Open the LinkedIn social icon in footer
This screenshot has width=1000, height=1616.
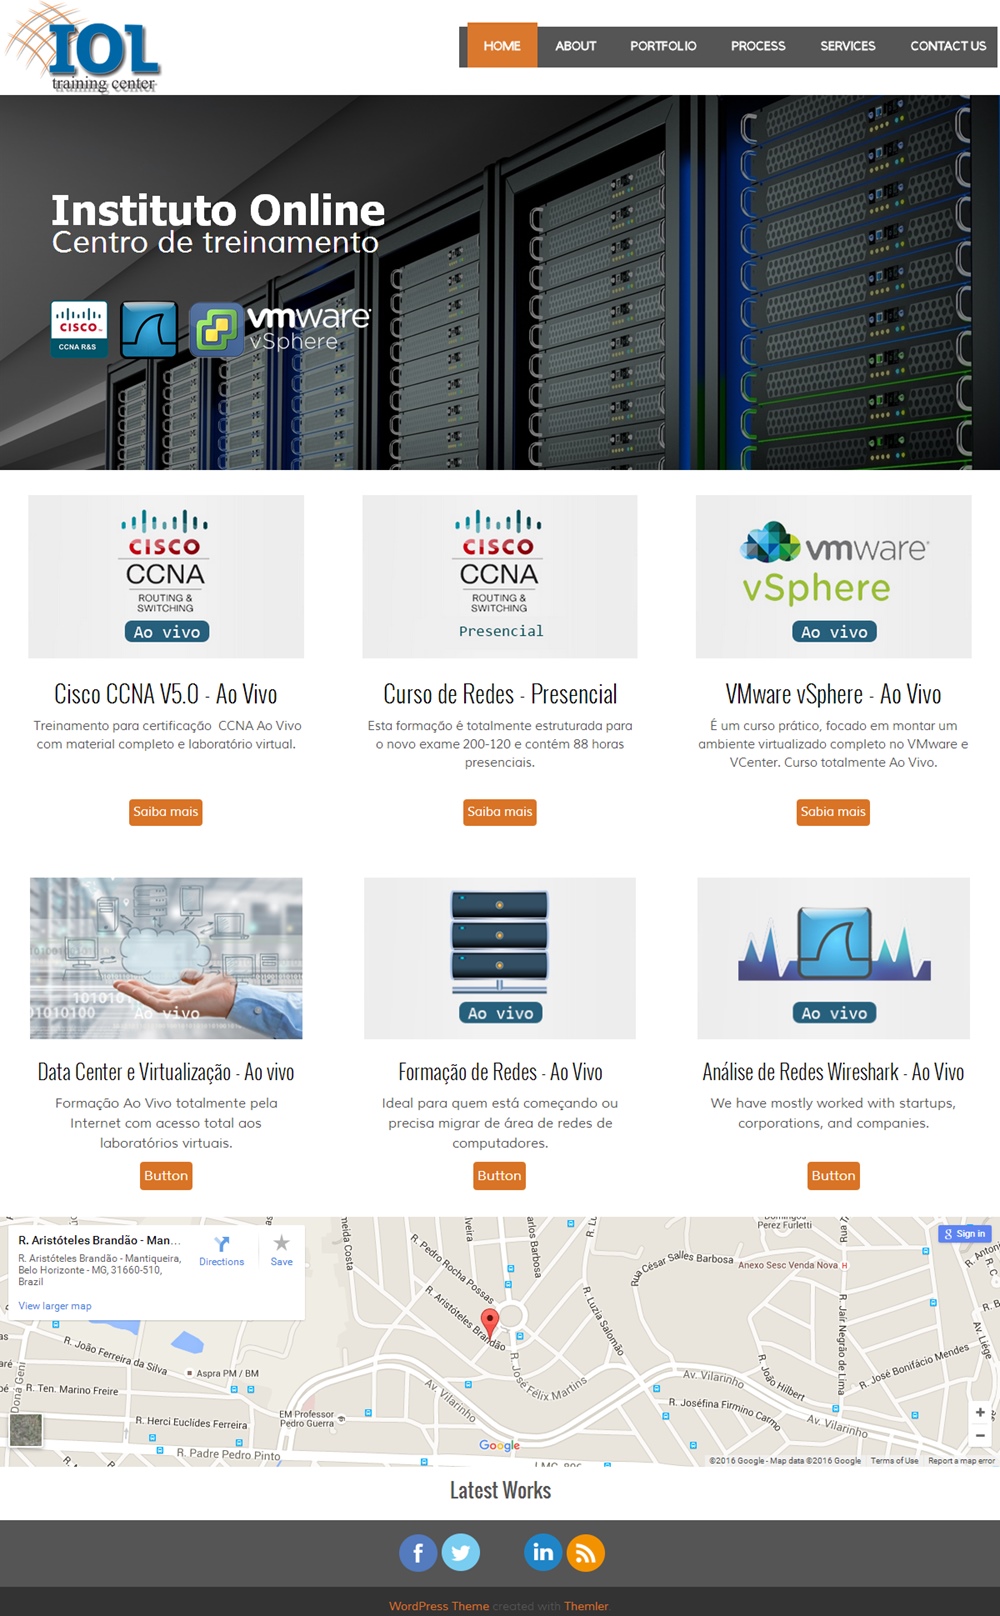click(x=543, y=1553)
